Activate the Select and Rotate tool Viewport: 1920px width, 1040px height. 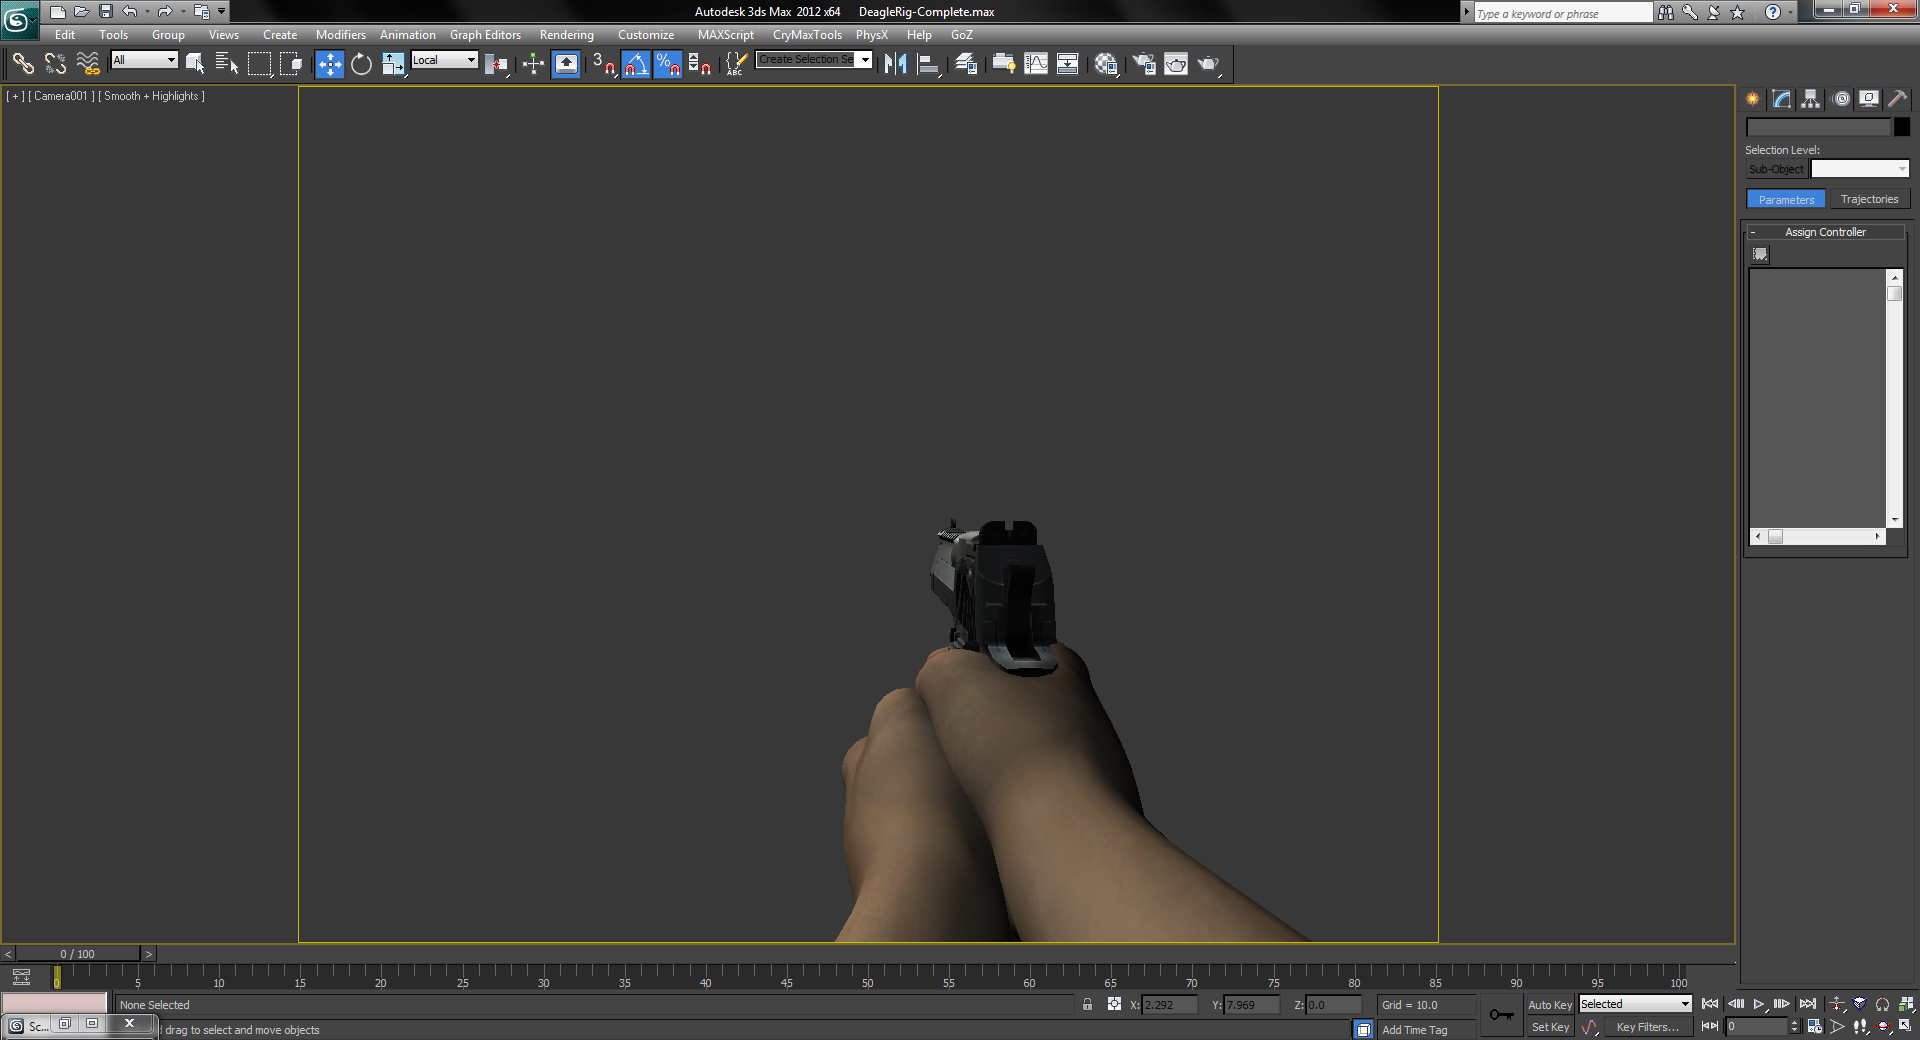click(x=361, y=64)
